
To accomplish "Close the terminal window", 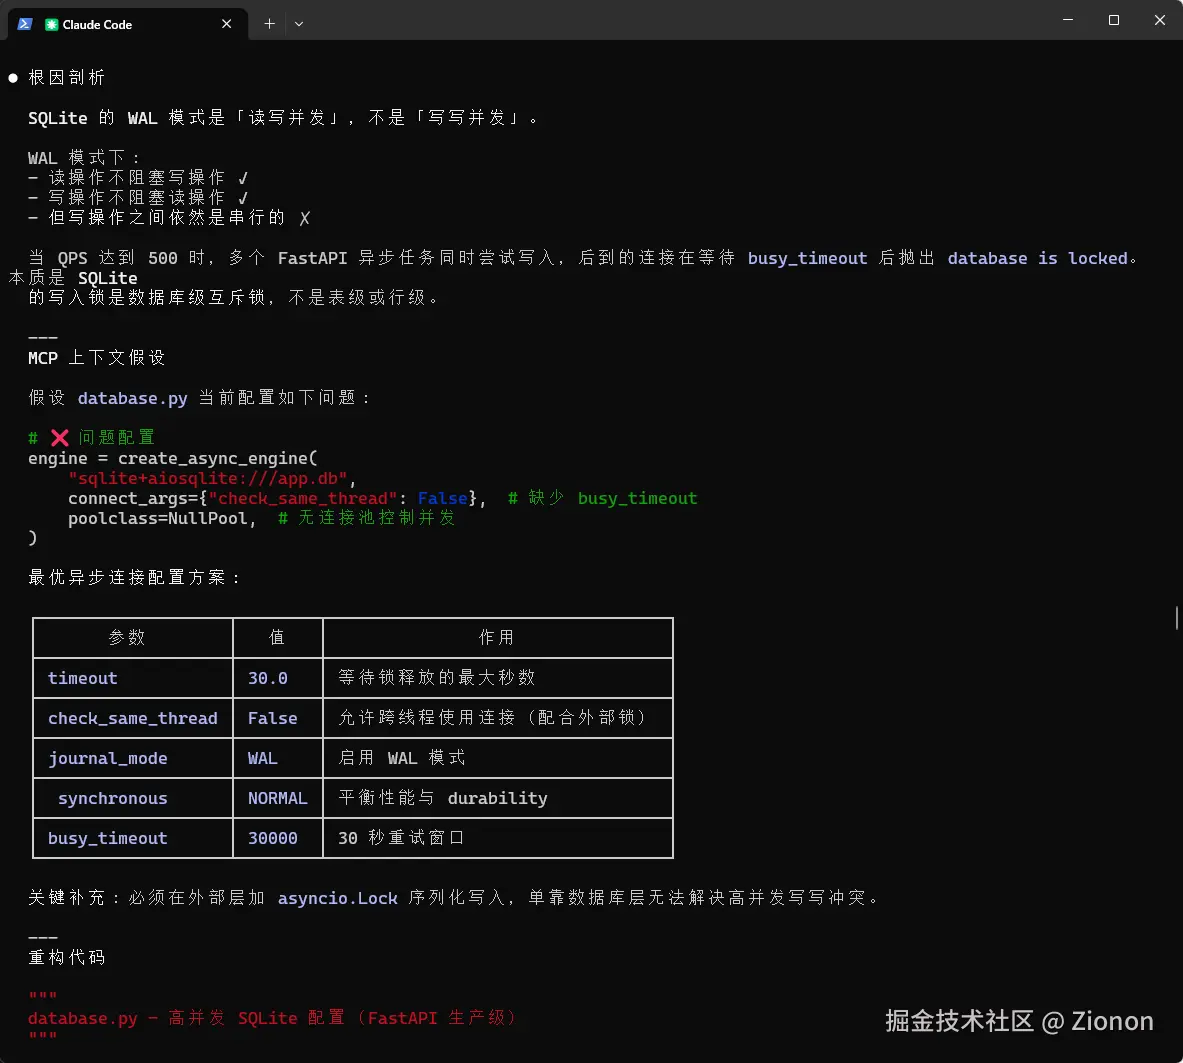I will tap(1160, 20).
